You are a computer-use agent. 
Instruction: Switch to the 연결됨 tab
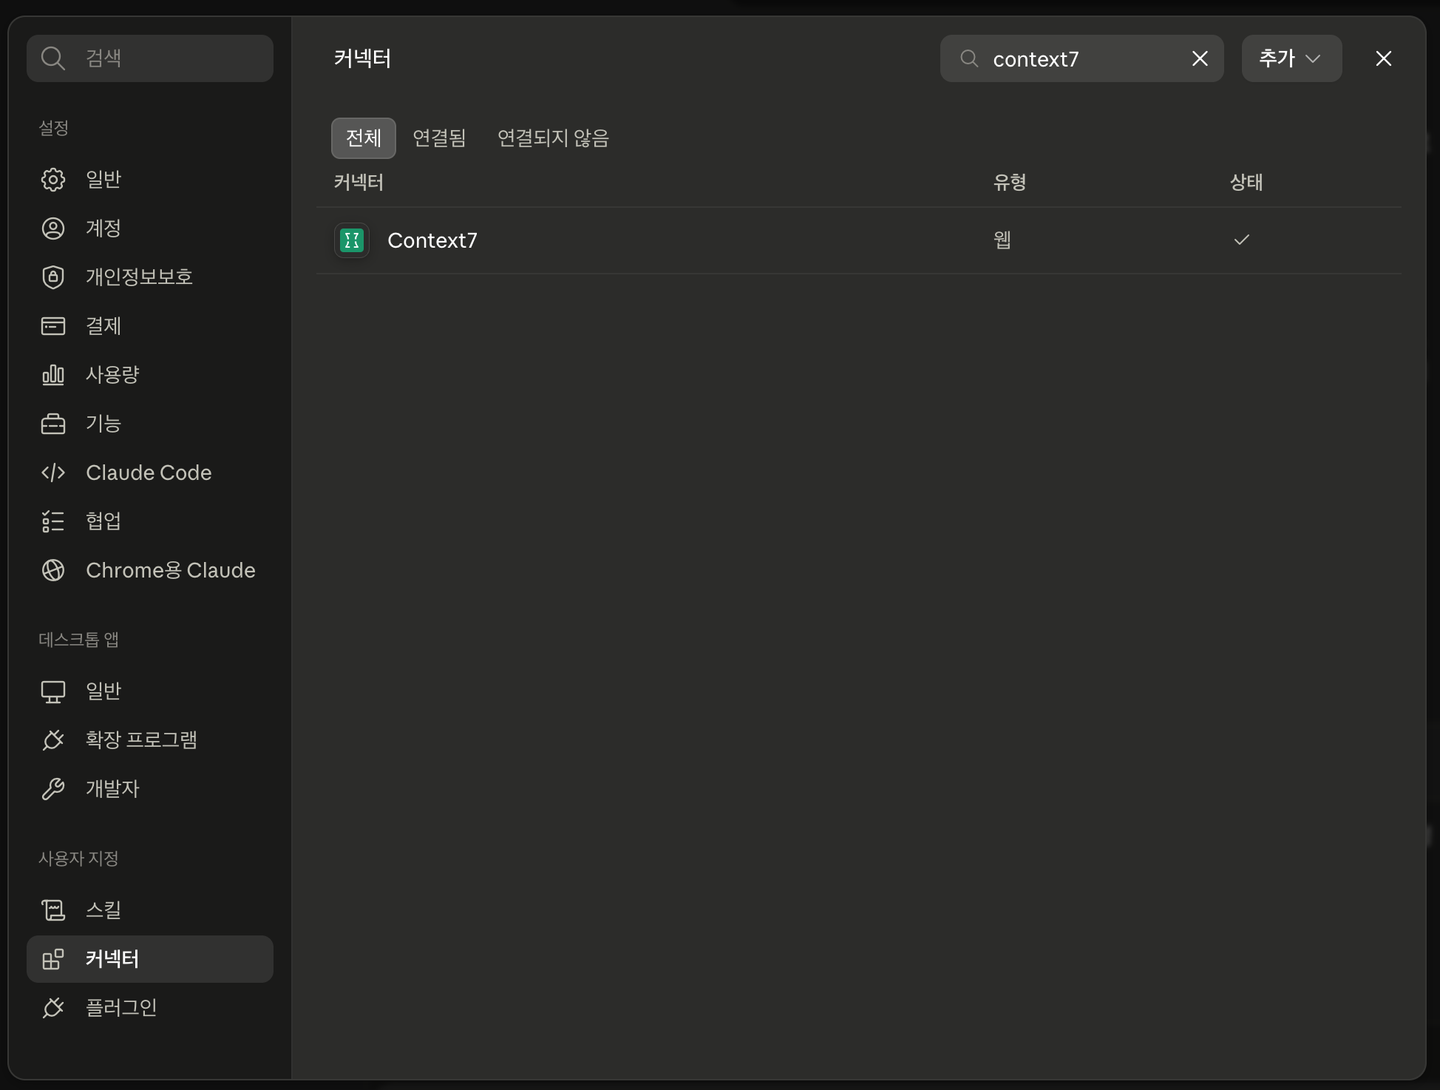(x=439, y=138)
